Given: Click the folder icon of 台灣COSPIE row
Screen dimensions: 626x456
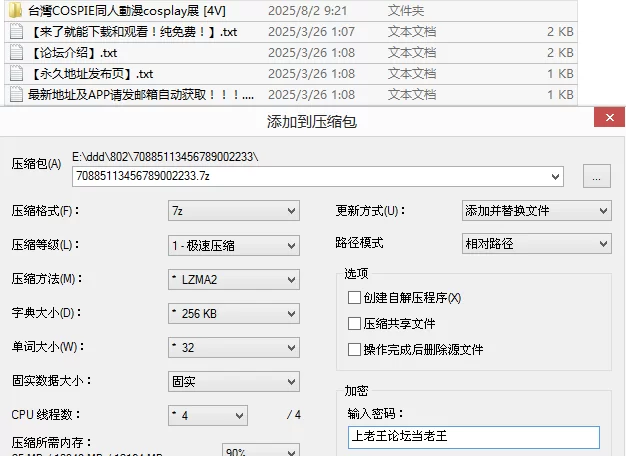Looking at the screenshot, I should coord(15,10).
